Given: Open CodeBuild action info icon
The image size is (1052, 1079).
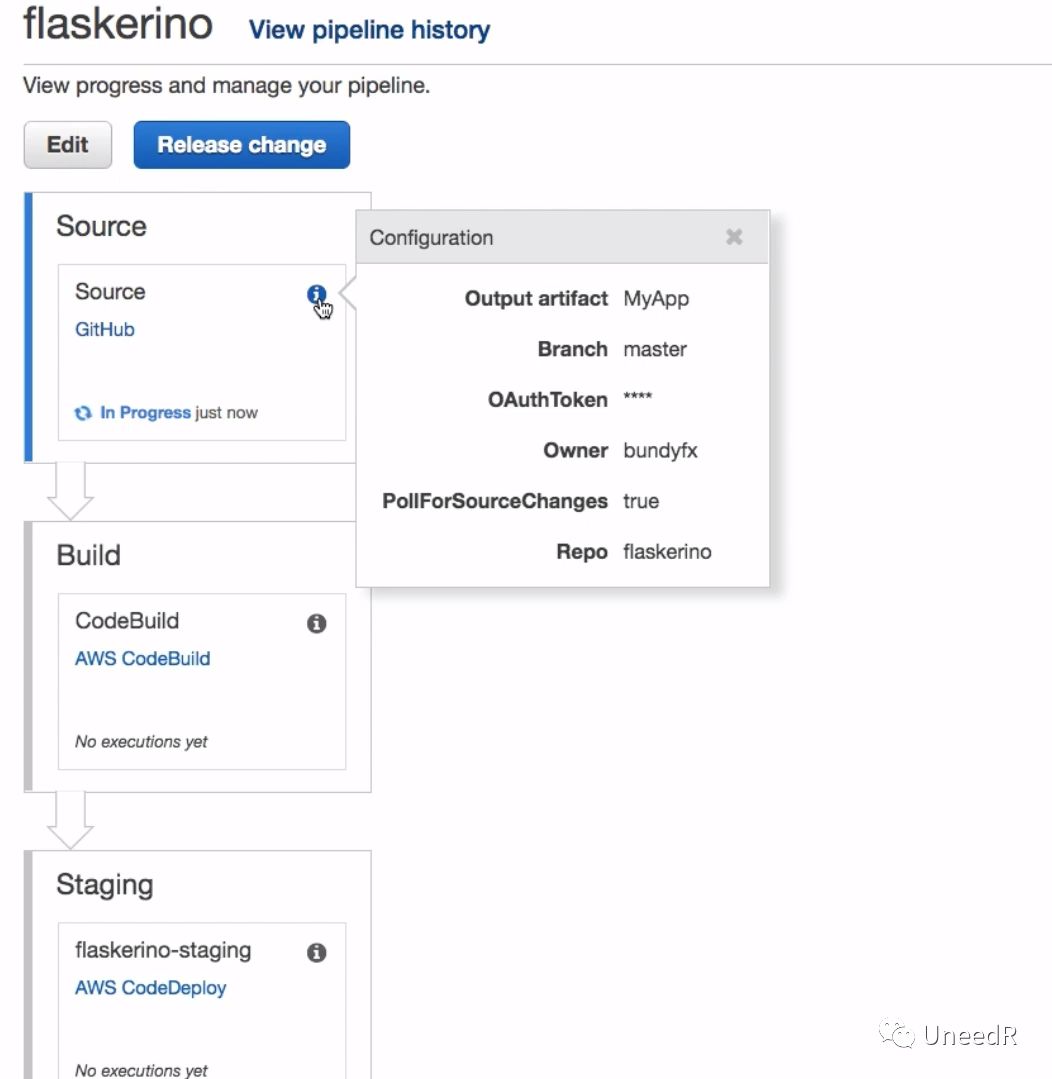Looking at the screenshot, I should (x=316, y=623).
